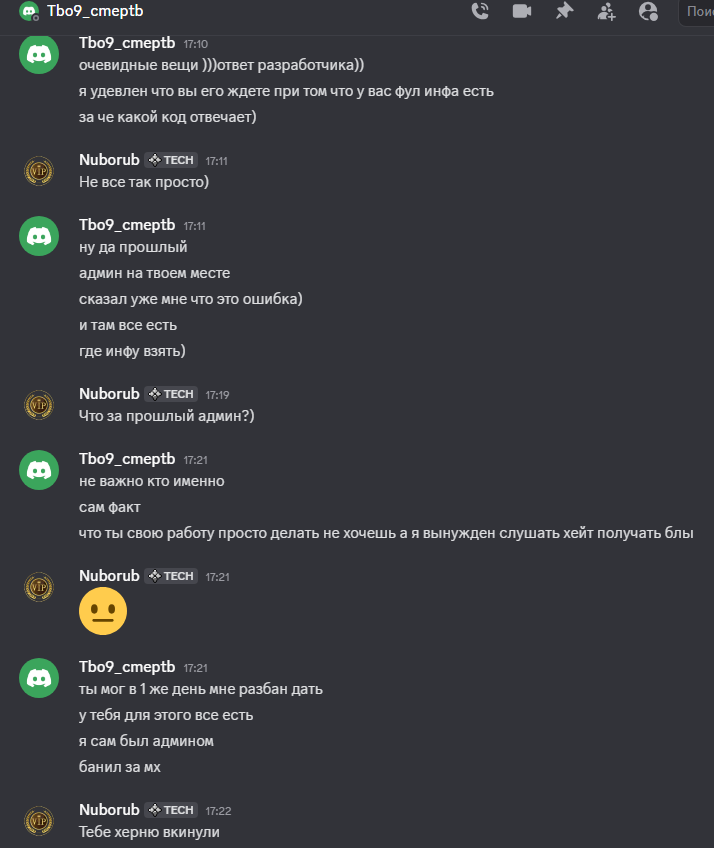Click Nuborub's VIP avatar on the 17:11 message
Viewport: 714px width, 848px height.
[x=39, y=170]
